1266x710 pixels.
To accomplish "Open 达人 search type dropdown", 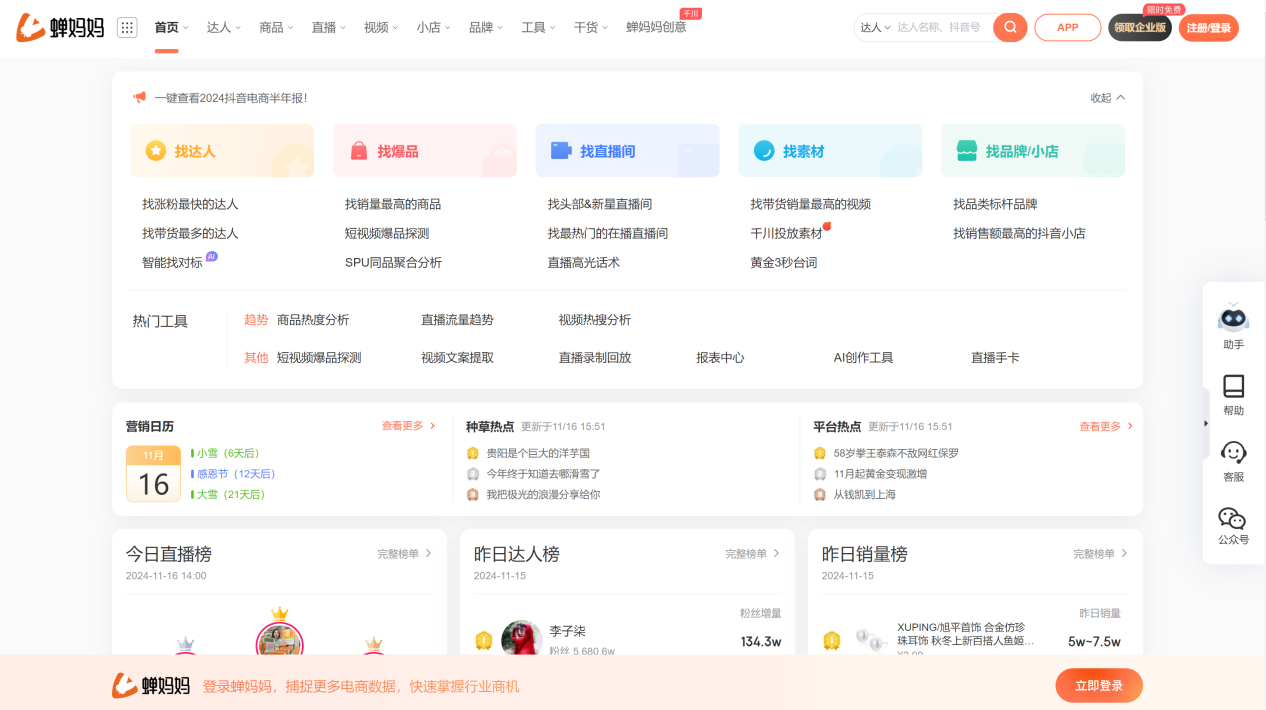I will pyautogui.click(x=875, y=27).
